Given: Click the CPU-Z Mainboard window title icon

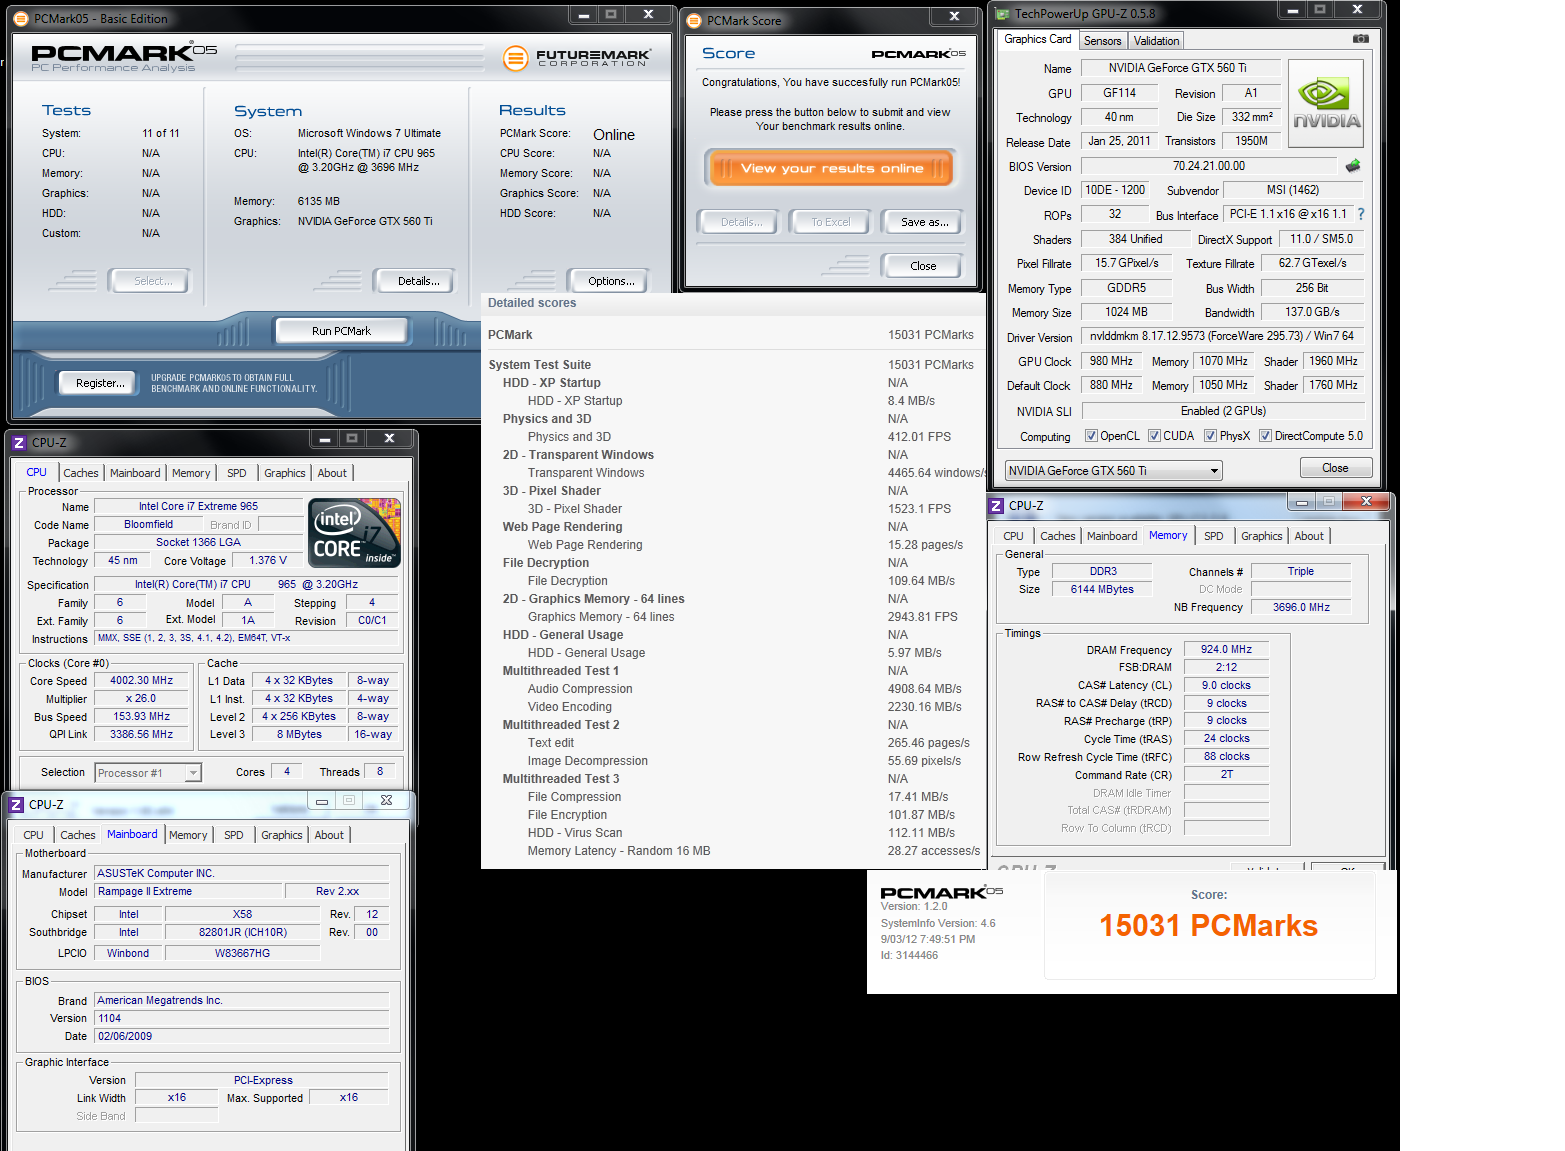Looking at the screenshot, I should tap(16, 805).
